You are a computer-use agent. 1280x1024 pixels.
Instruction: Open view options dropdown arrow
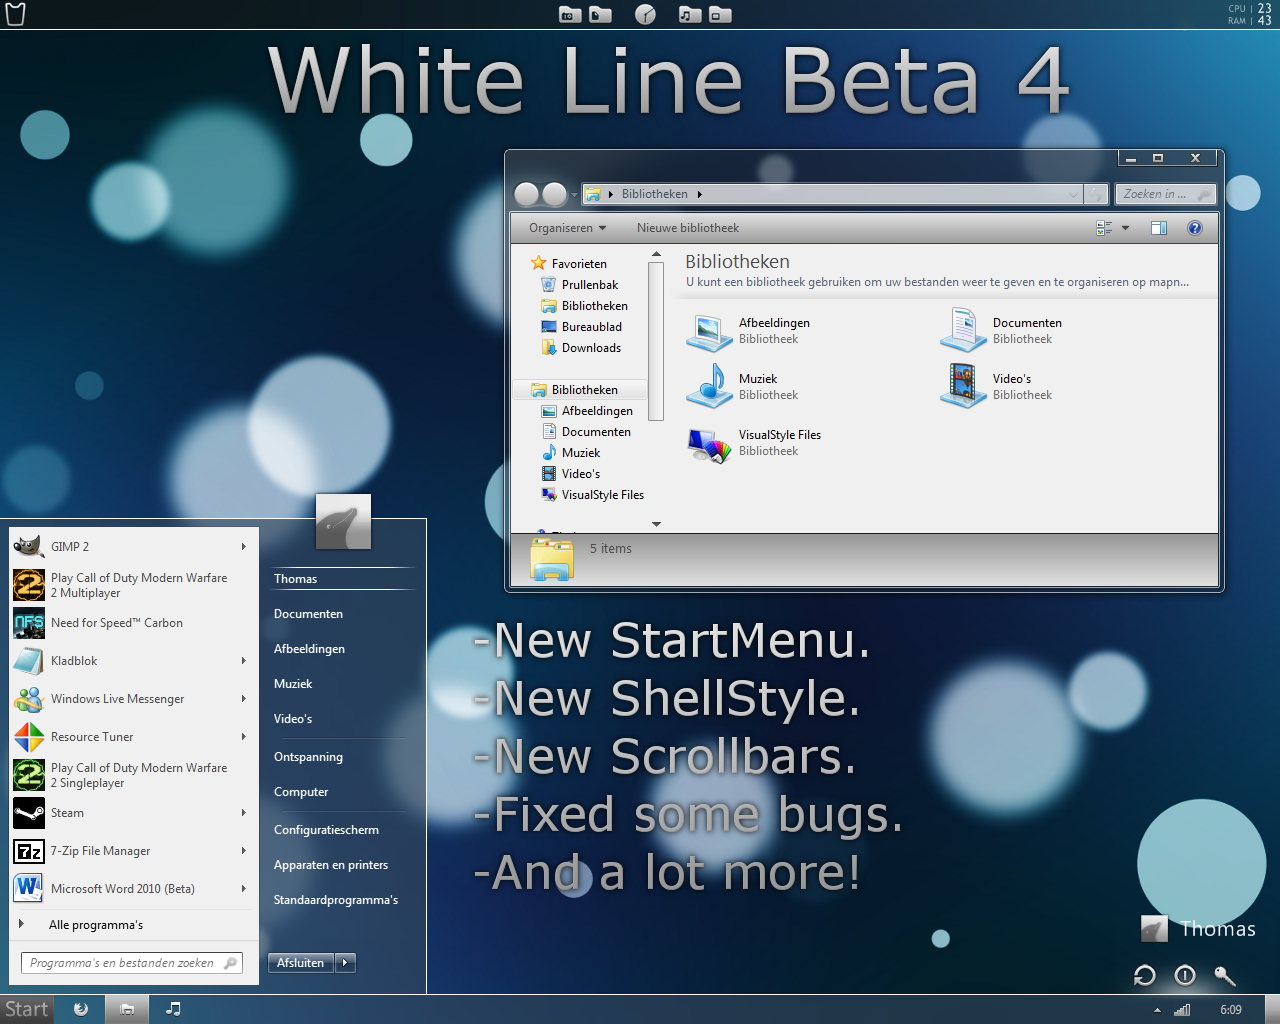click(x=1125, y=228)
